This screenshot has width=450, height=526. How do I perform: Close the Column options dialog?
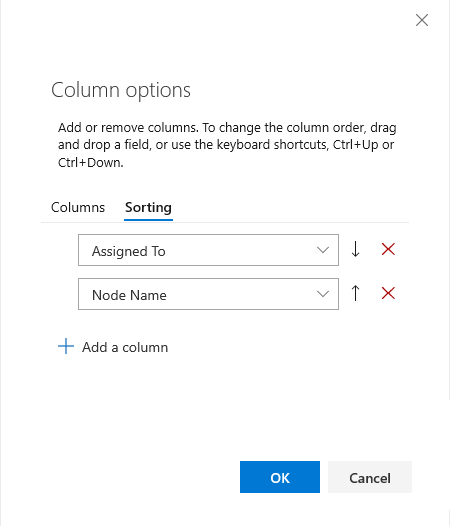422,20
